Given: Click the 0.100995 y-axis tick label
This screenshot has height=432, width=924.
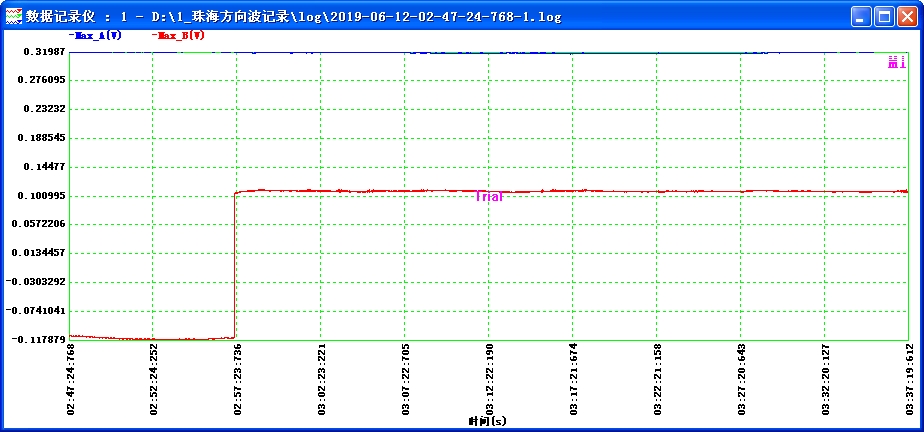Looking at the screenshot, I should [x=41, y=196].
